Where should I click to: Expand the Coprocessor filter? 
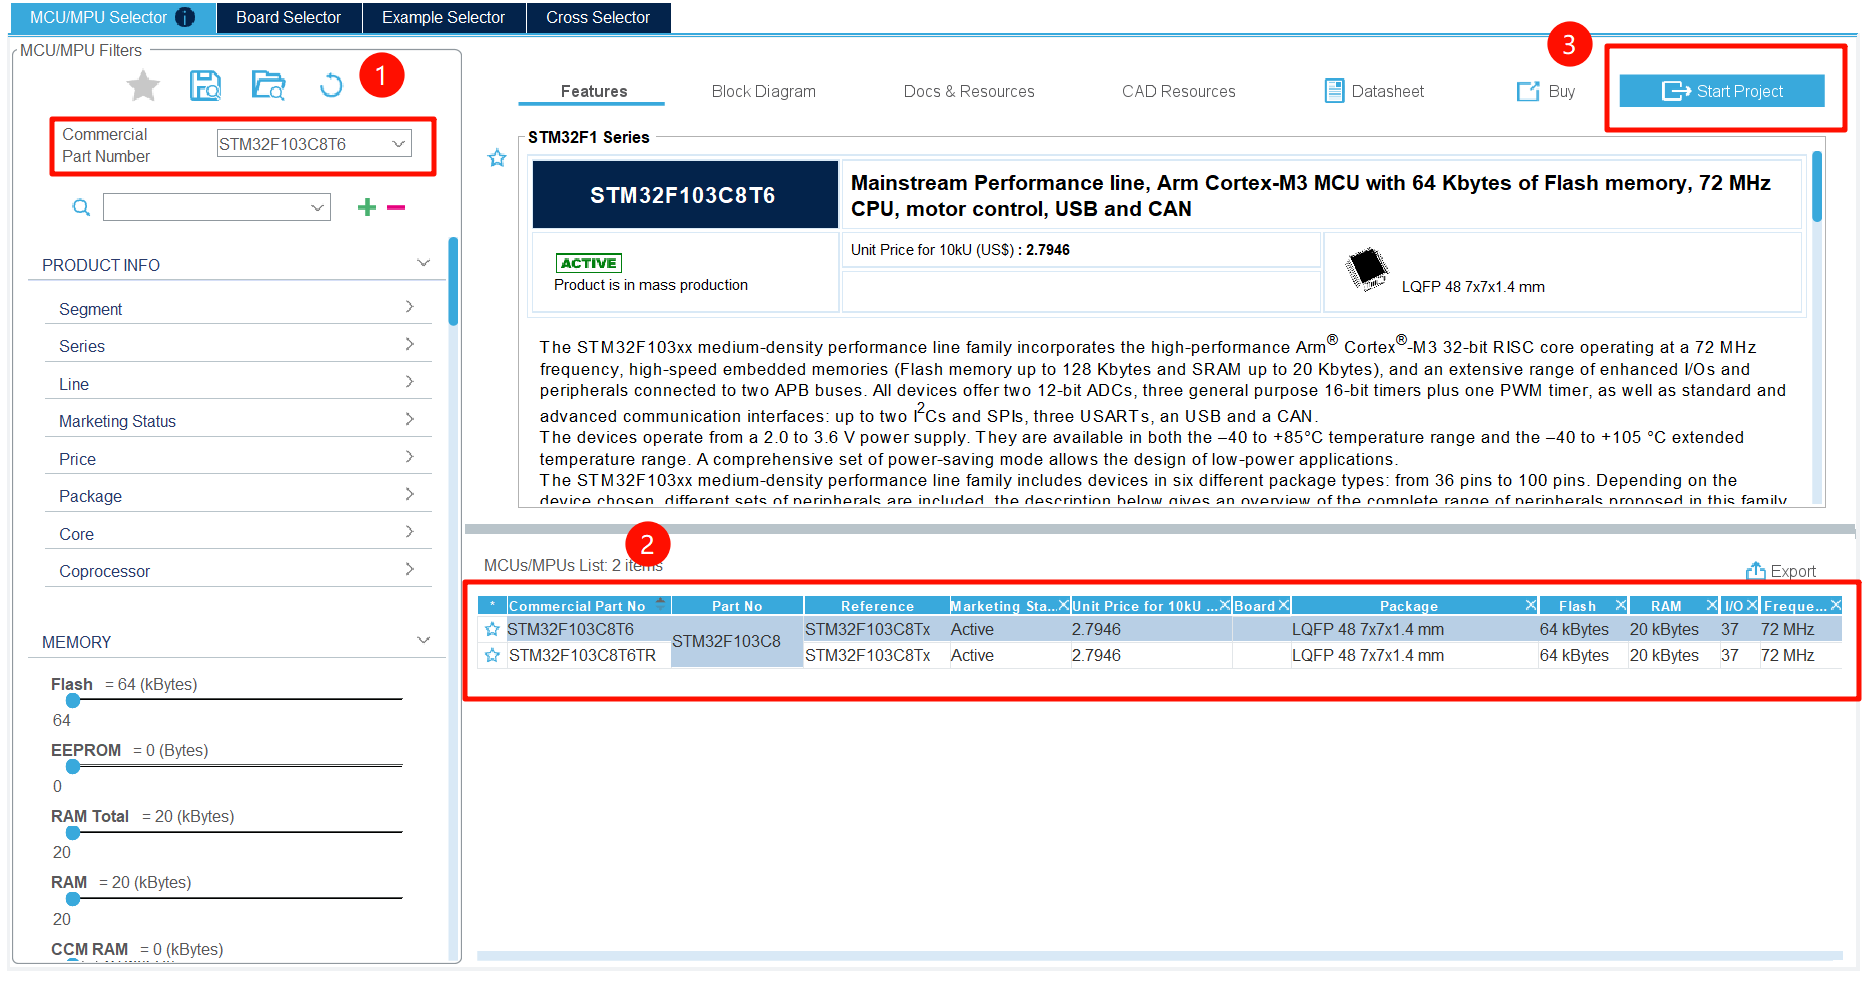point(409,569)
